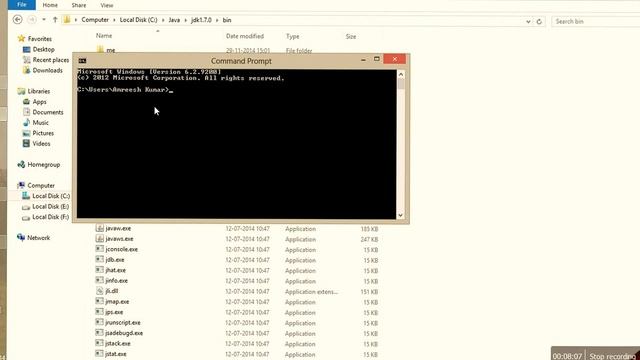
Task: Click the 247 KB size of javaws.exe
Action: pos(369,239)
